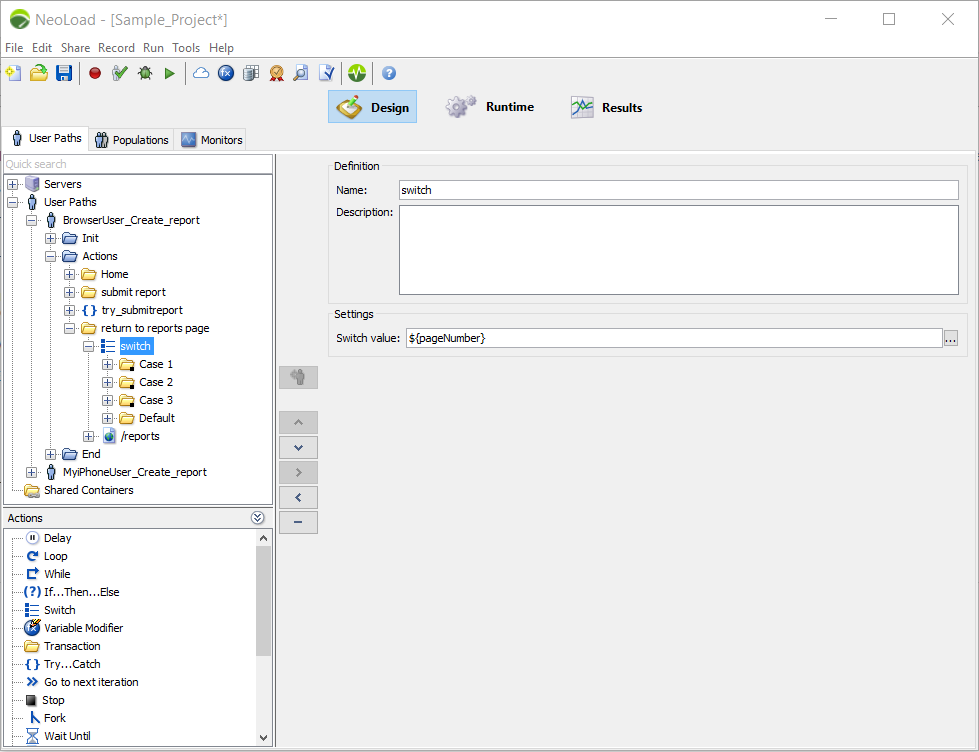Switch to the Runtime section

pos(490,107)
